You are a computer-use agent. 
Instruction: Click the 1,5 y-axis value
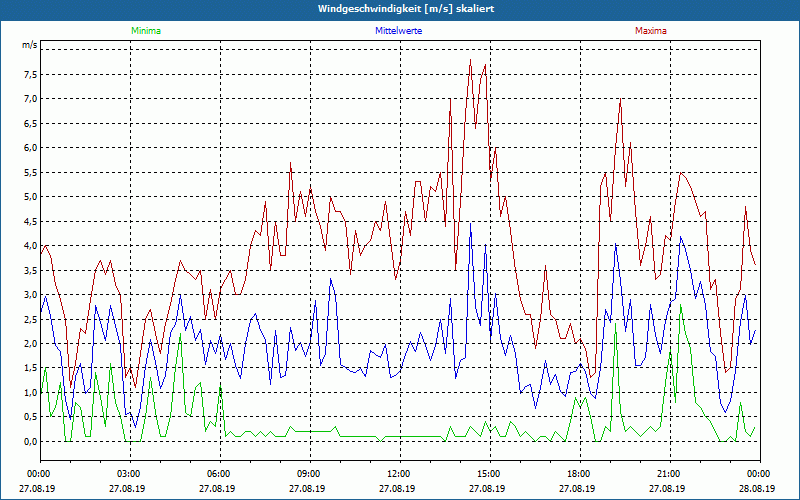30,368
